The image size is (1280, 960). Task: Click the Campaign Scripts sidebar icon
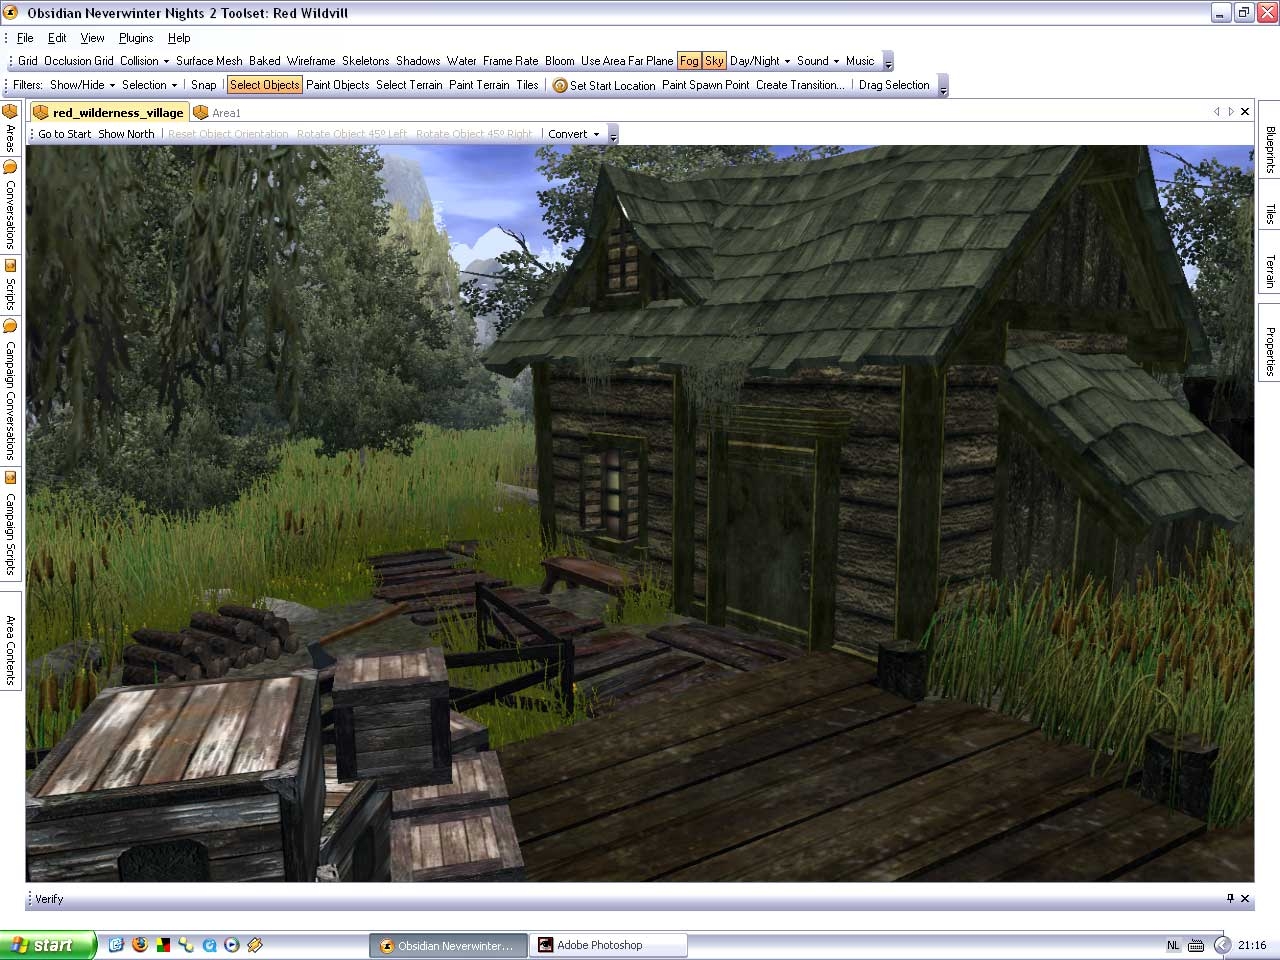click(x=10, y=478)
